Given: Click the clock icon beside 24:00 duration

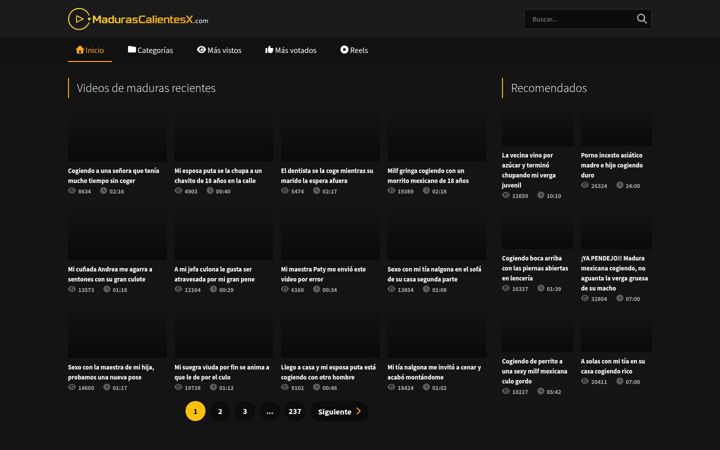Looking at the screenshot, I should click(619, 185).
